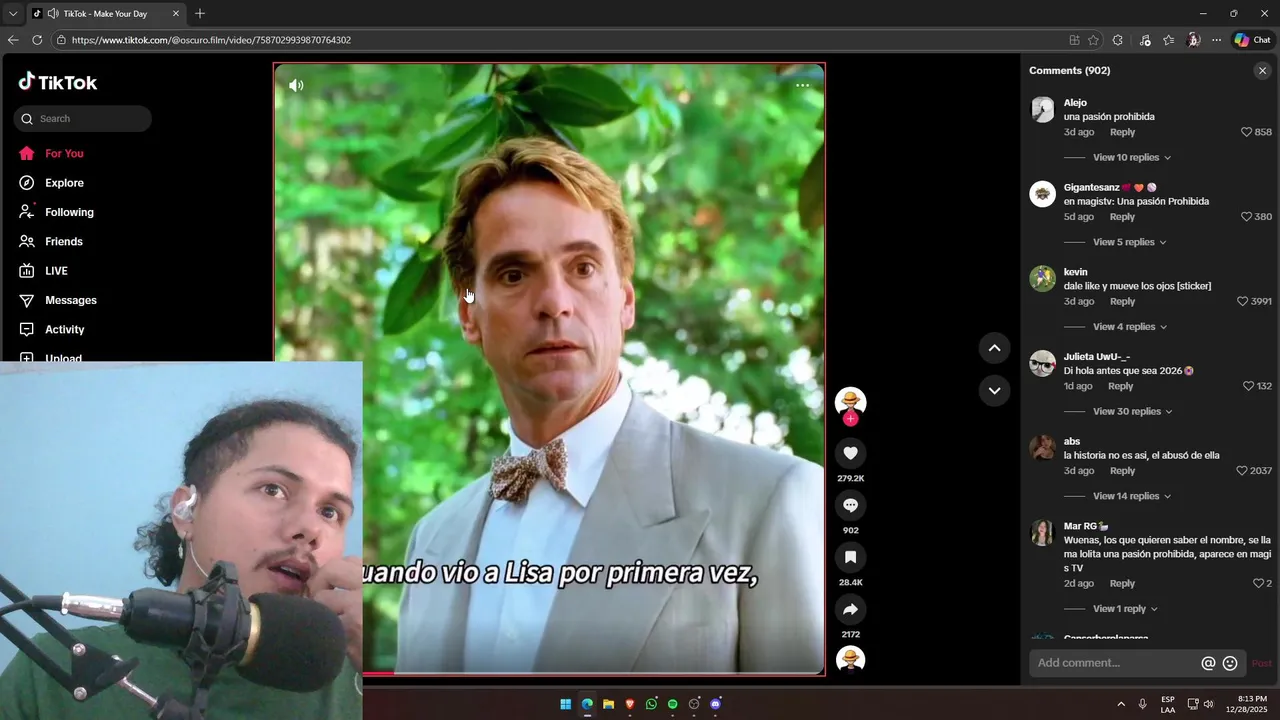Like Gigantesanz's comment with 380 likes
This screenshot has height=720, width=1280.
pos(1246,217)
